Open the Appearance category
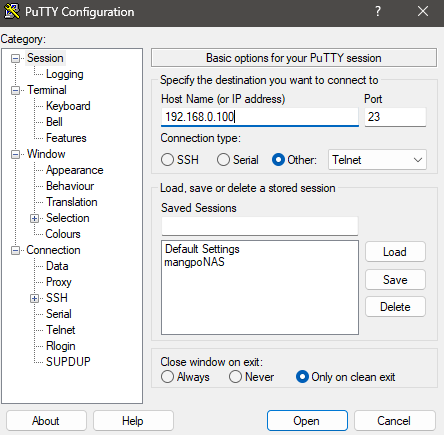The height and width of the screenshot is (435, 444). click(75, 170)
